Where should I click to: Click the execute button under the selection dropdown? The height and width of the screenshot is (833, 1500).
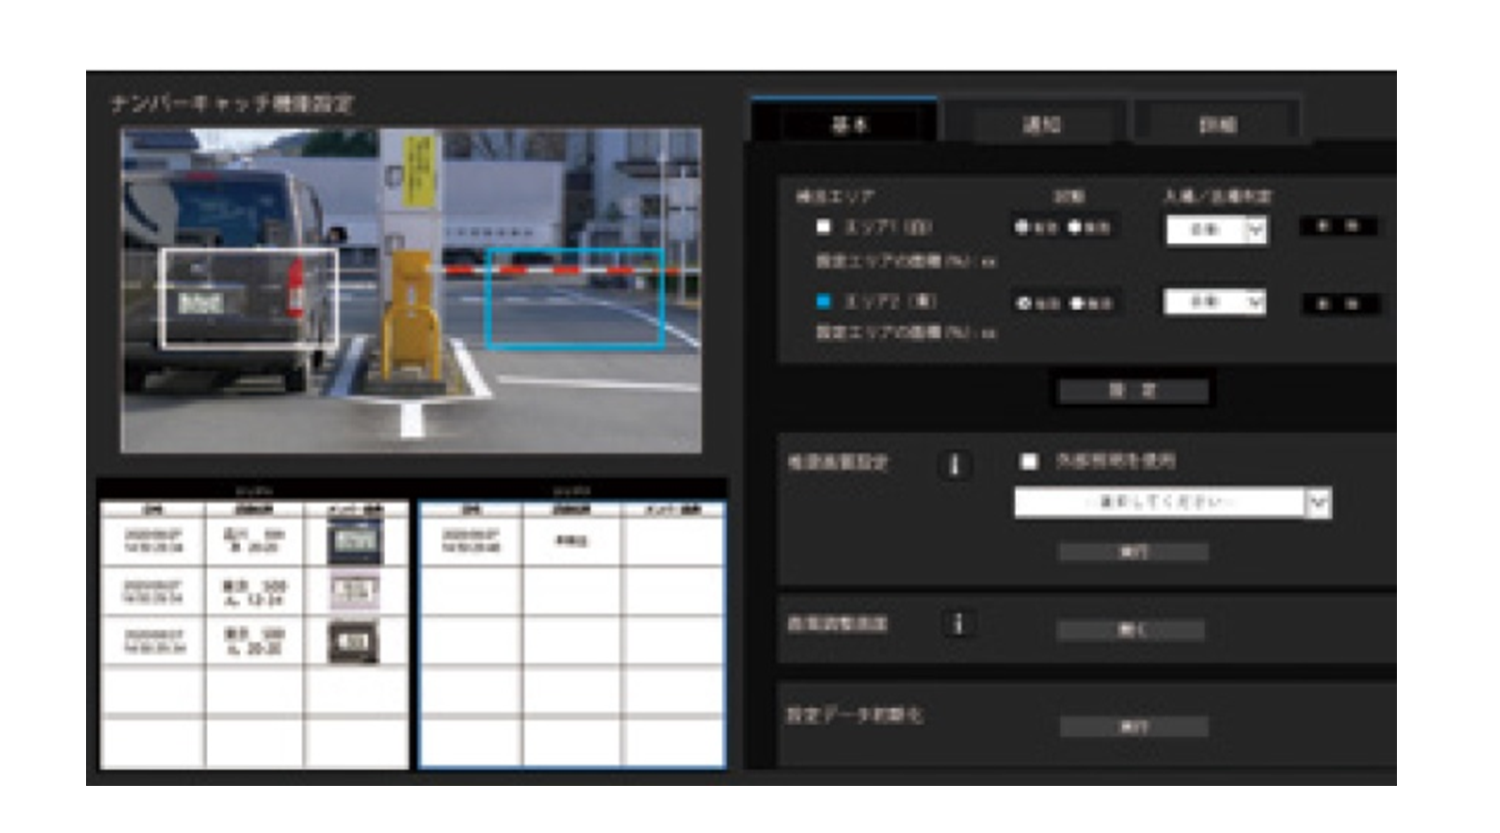pyautogui.click(x=1133, y=552)
